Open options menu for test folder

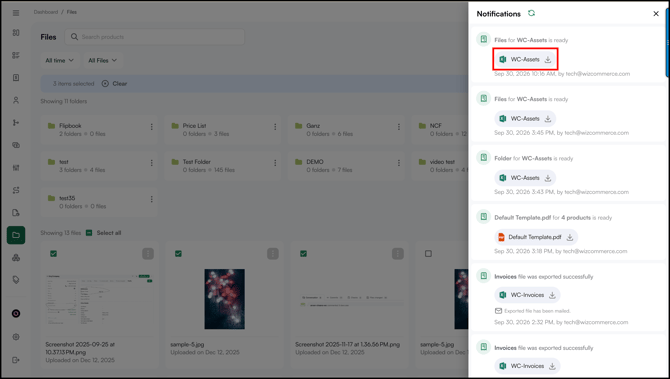click(x=152, y=163)
